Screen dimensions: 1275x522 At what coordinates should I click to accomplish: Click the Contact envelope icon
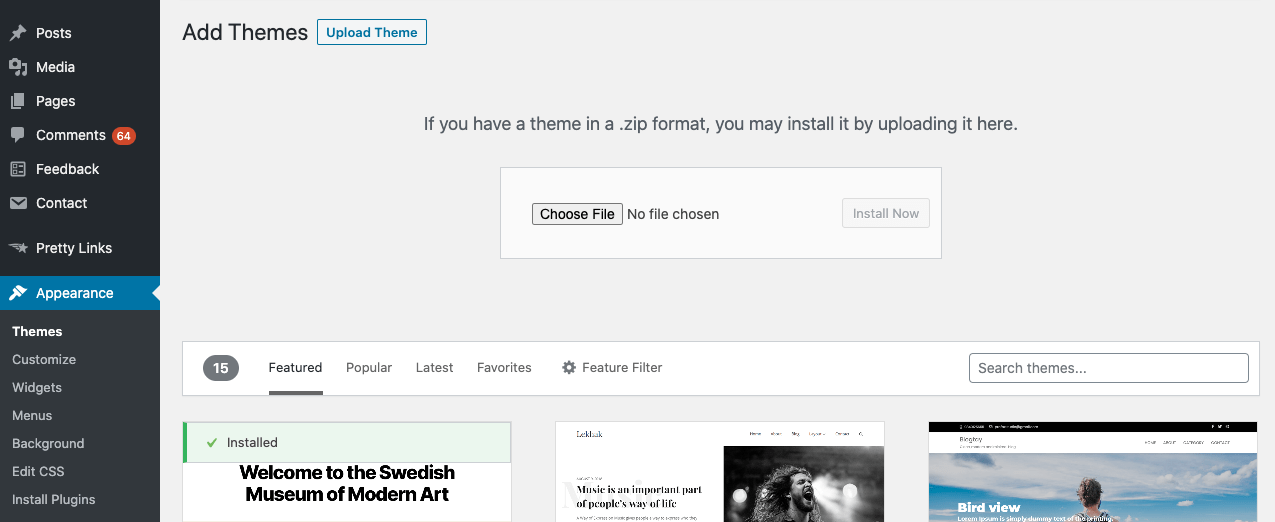pyautogui.click(x=18, y=203)
